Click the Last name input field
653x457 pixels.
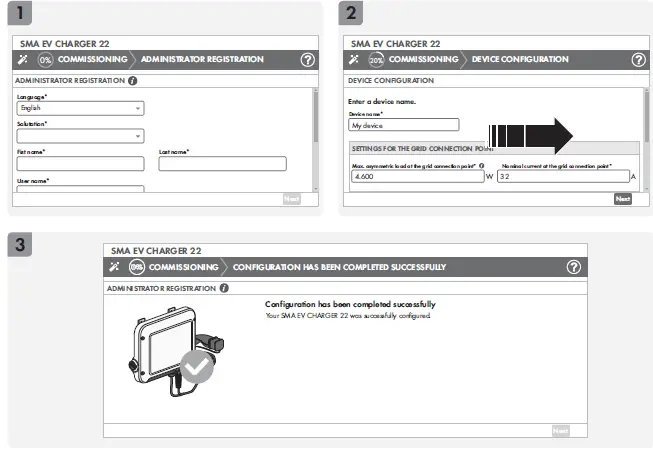coord(222,164)
